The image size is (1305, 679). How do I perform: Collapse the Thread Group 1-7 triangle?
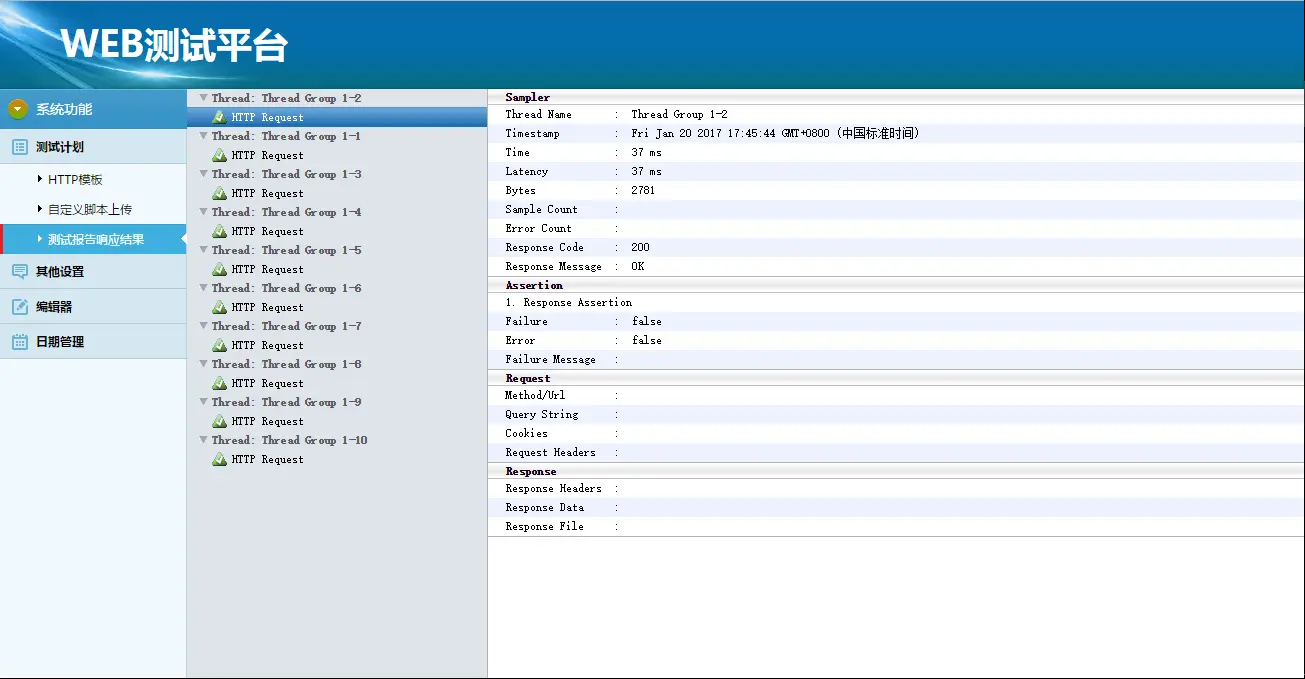click(x=203, y=326)
